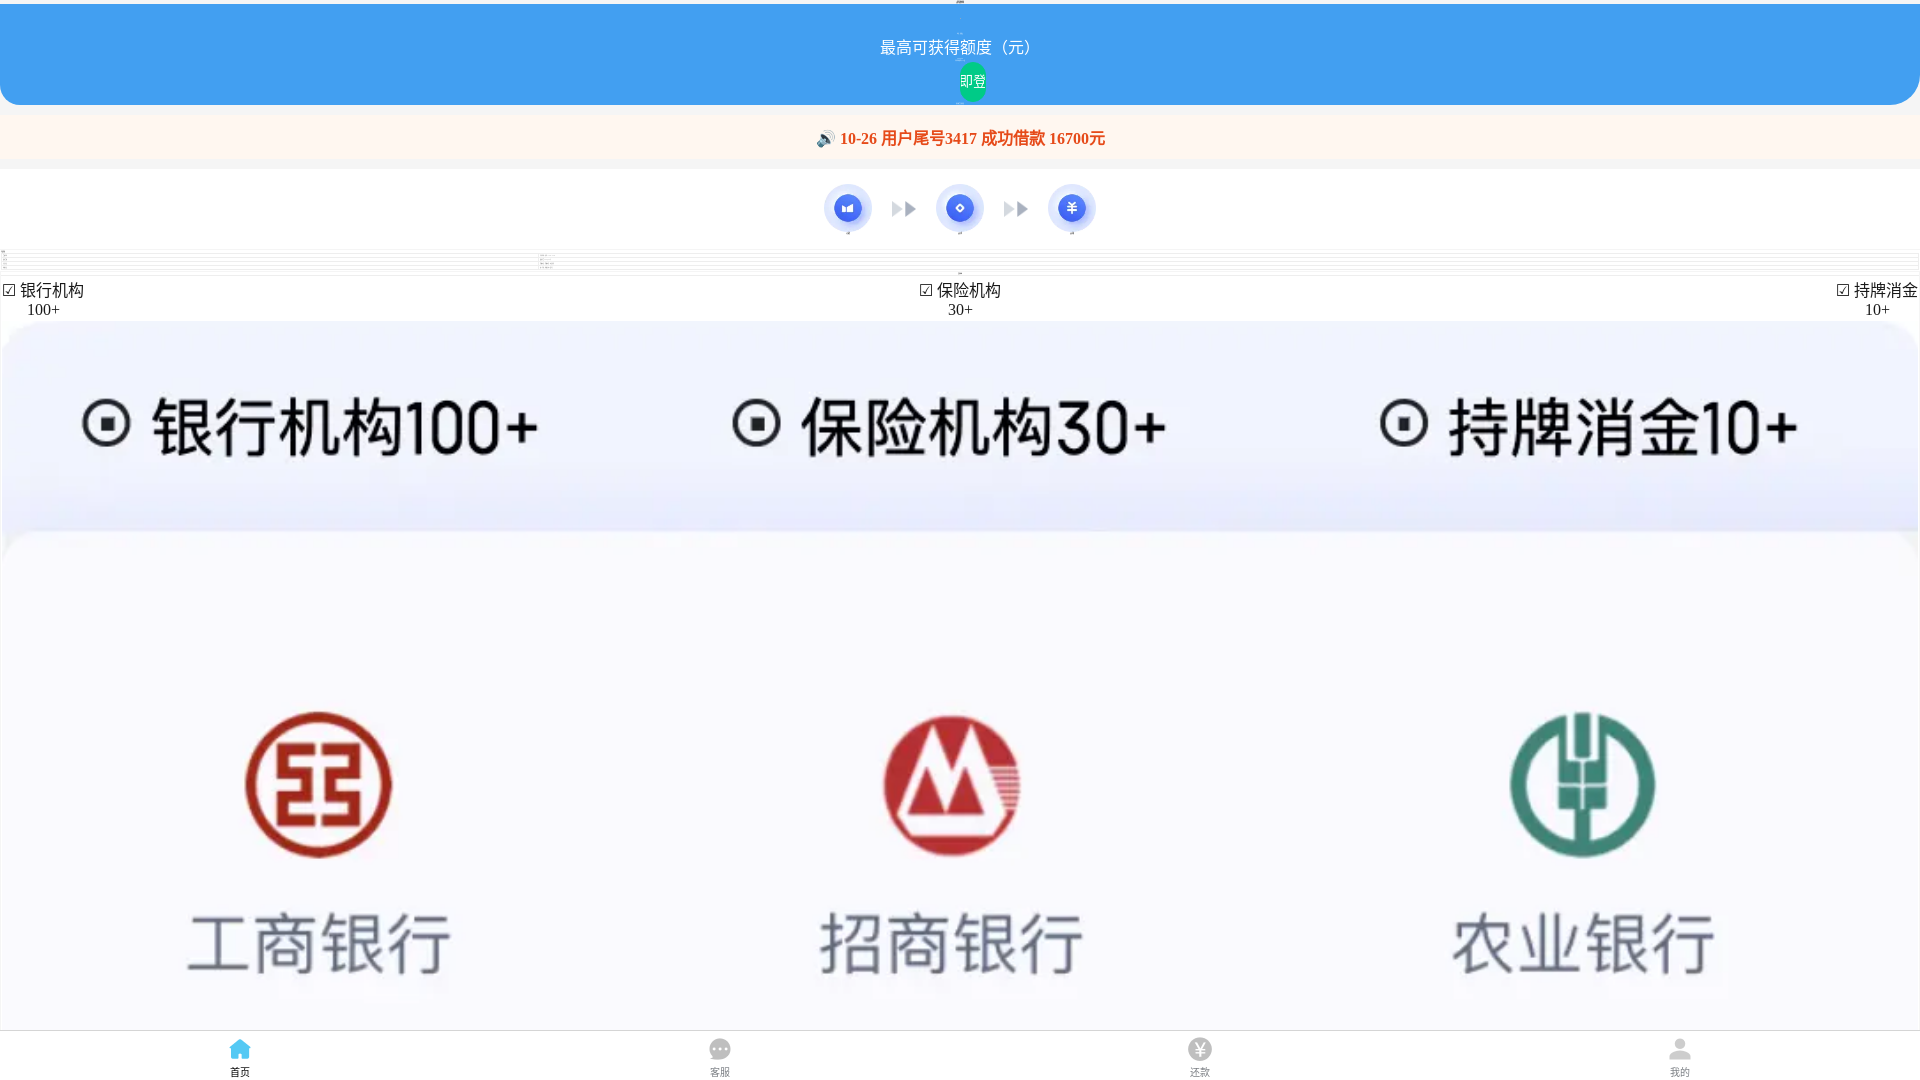Open the 还款 repayment tab
The image size is (1920, 1080).
(x=1200, y=1057)
